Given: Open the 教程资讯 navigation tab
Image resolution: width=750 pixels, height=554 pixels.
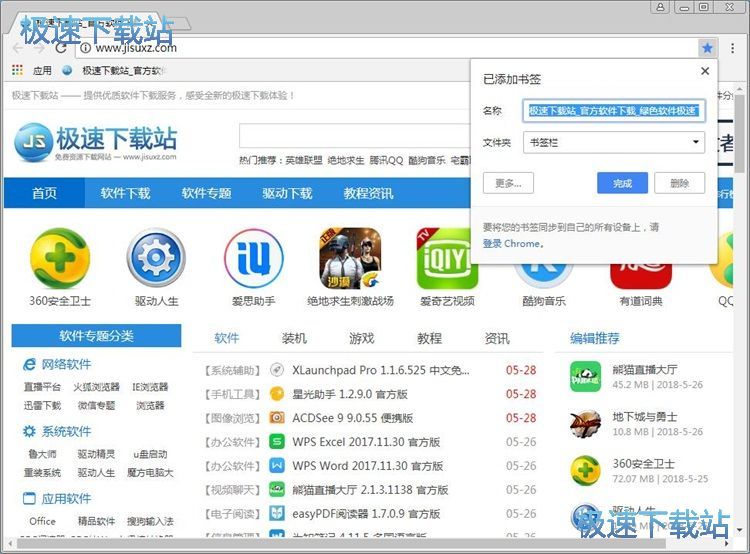Looking at the screenshot, I should tap(368, 193).
